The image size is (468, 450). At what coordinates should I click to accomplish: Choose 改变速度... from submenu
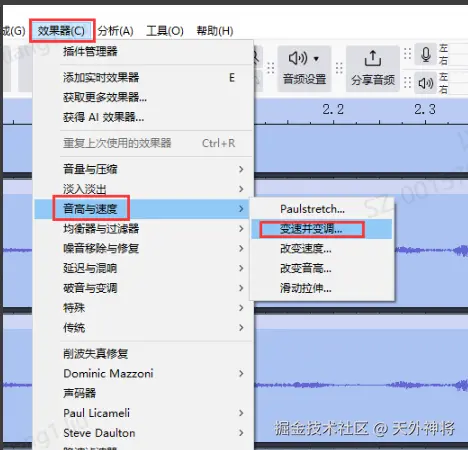(x=322, y=249)
